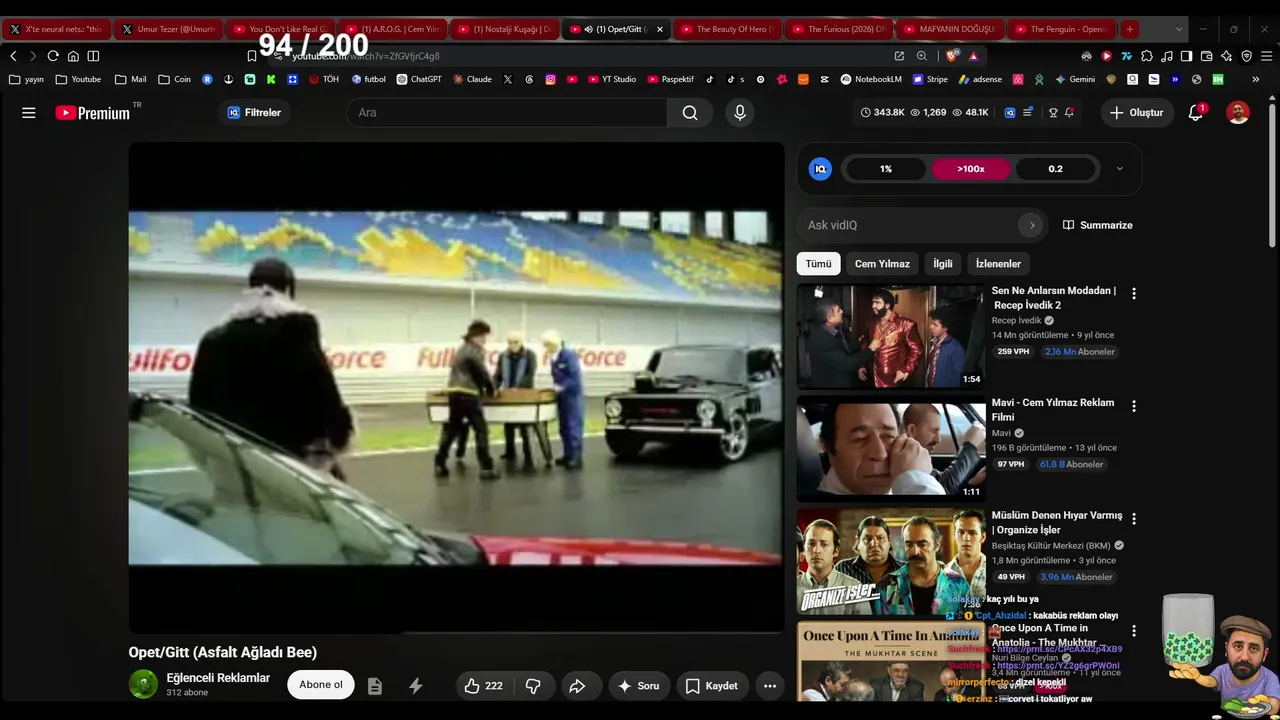This screenshot has height=720, width=1280.
Task: Open Eğlenceli Reklamlar channel name link
Action: (218, 678)
